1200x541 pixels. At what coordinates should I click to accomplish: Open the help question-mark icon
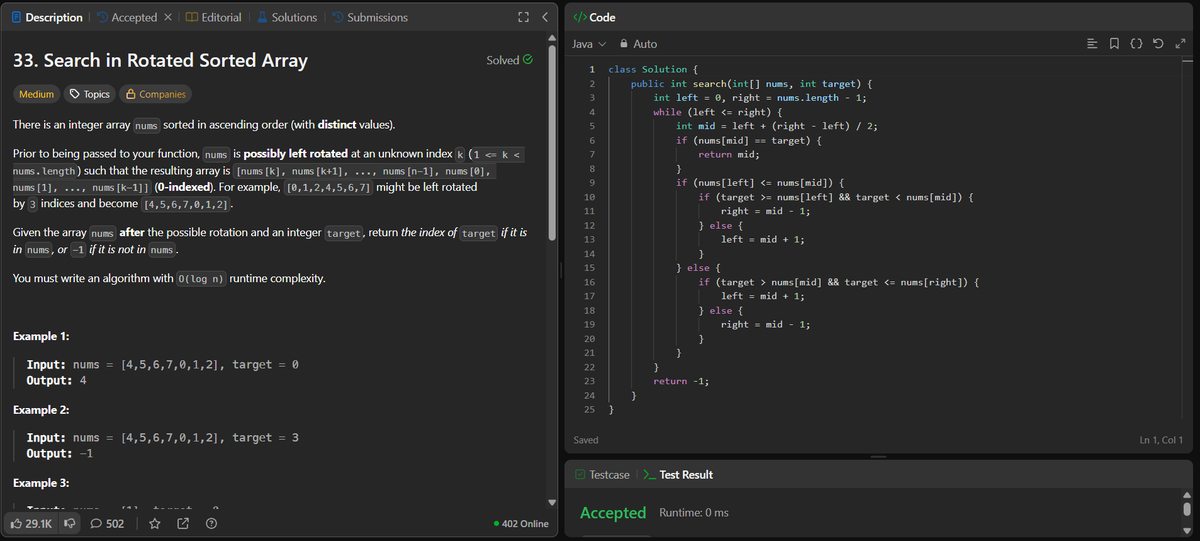point(211,523)
